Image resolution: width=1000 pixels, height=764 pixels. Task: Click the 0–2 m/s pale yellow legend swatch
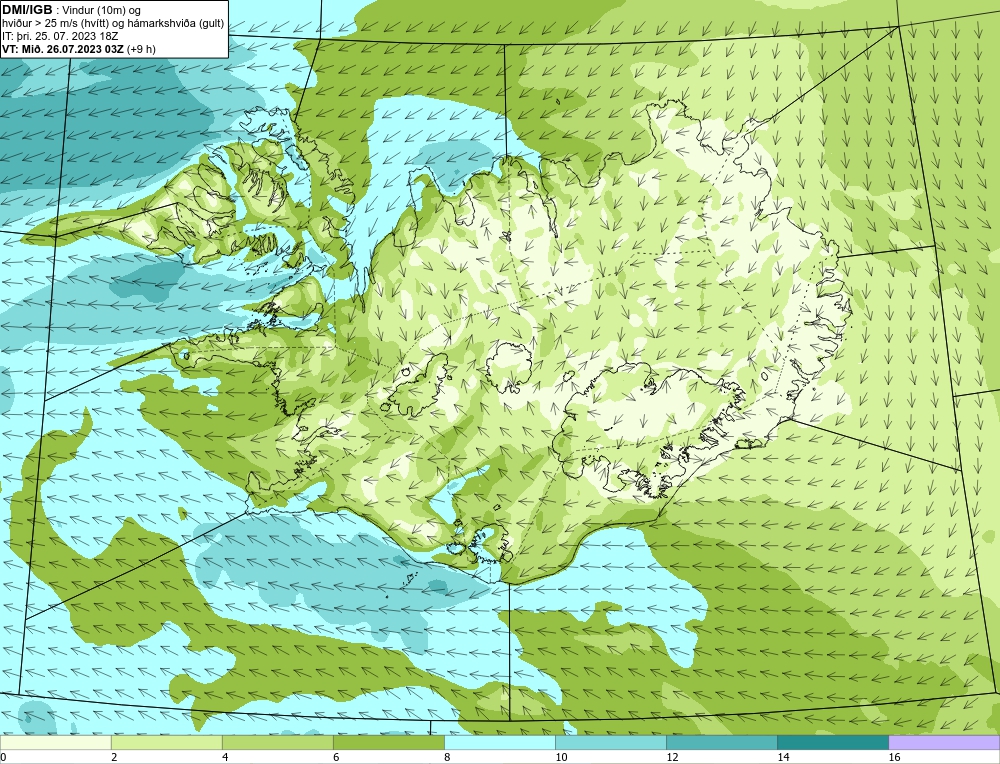click(x=55, y=742)
